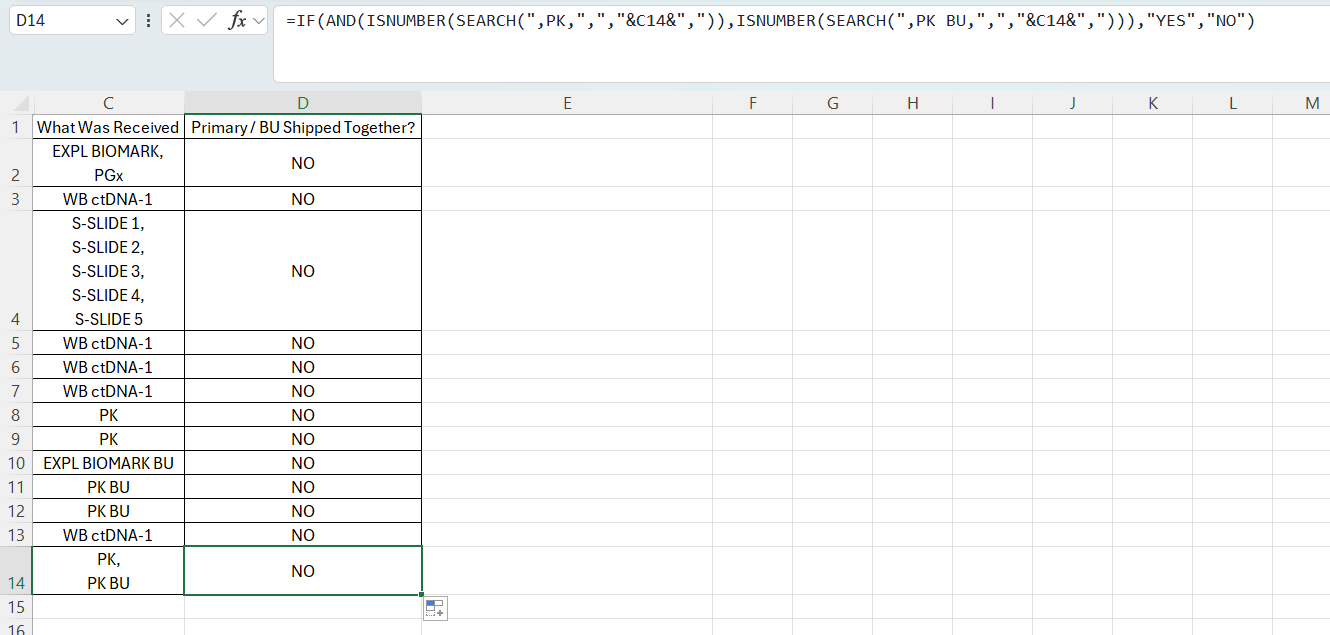Image resolution: width=1330 pixels, height=635 pixels.
Task: Select column G header
Action: point(832,103)
